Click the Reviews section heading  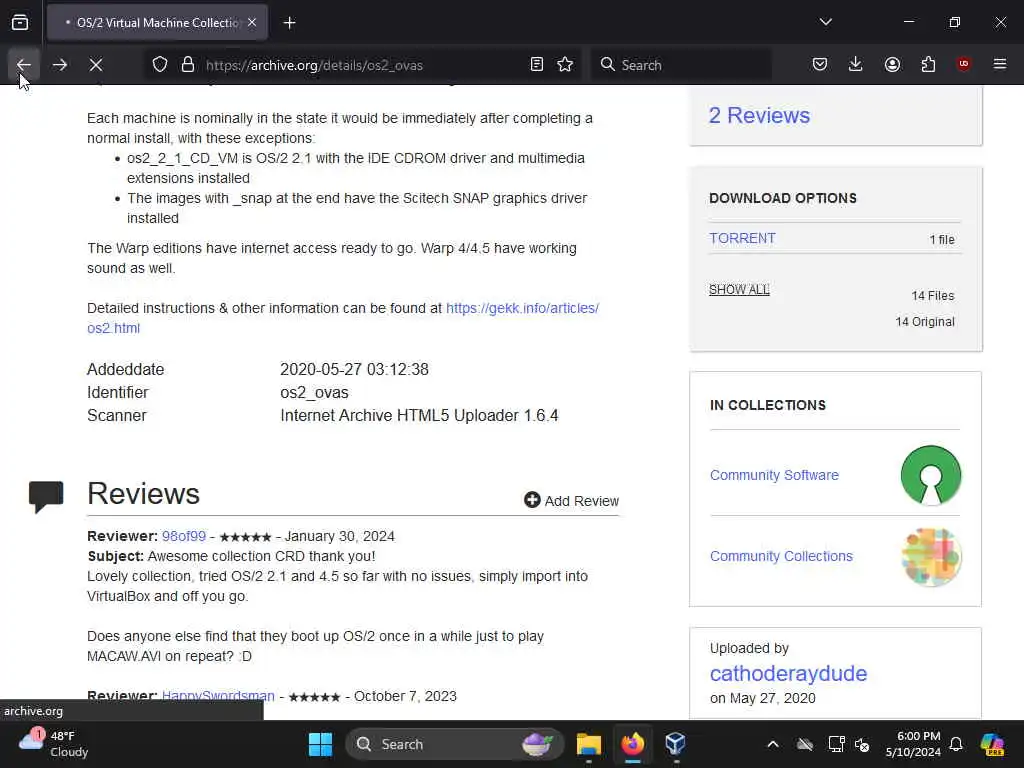[143, 494]
